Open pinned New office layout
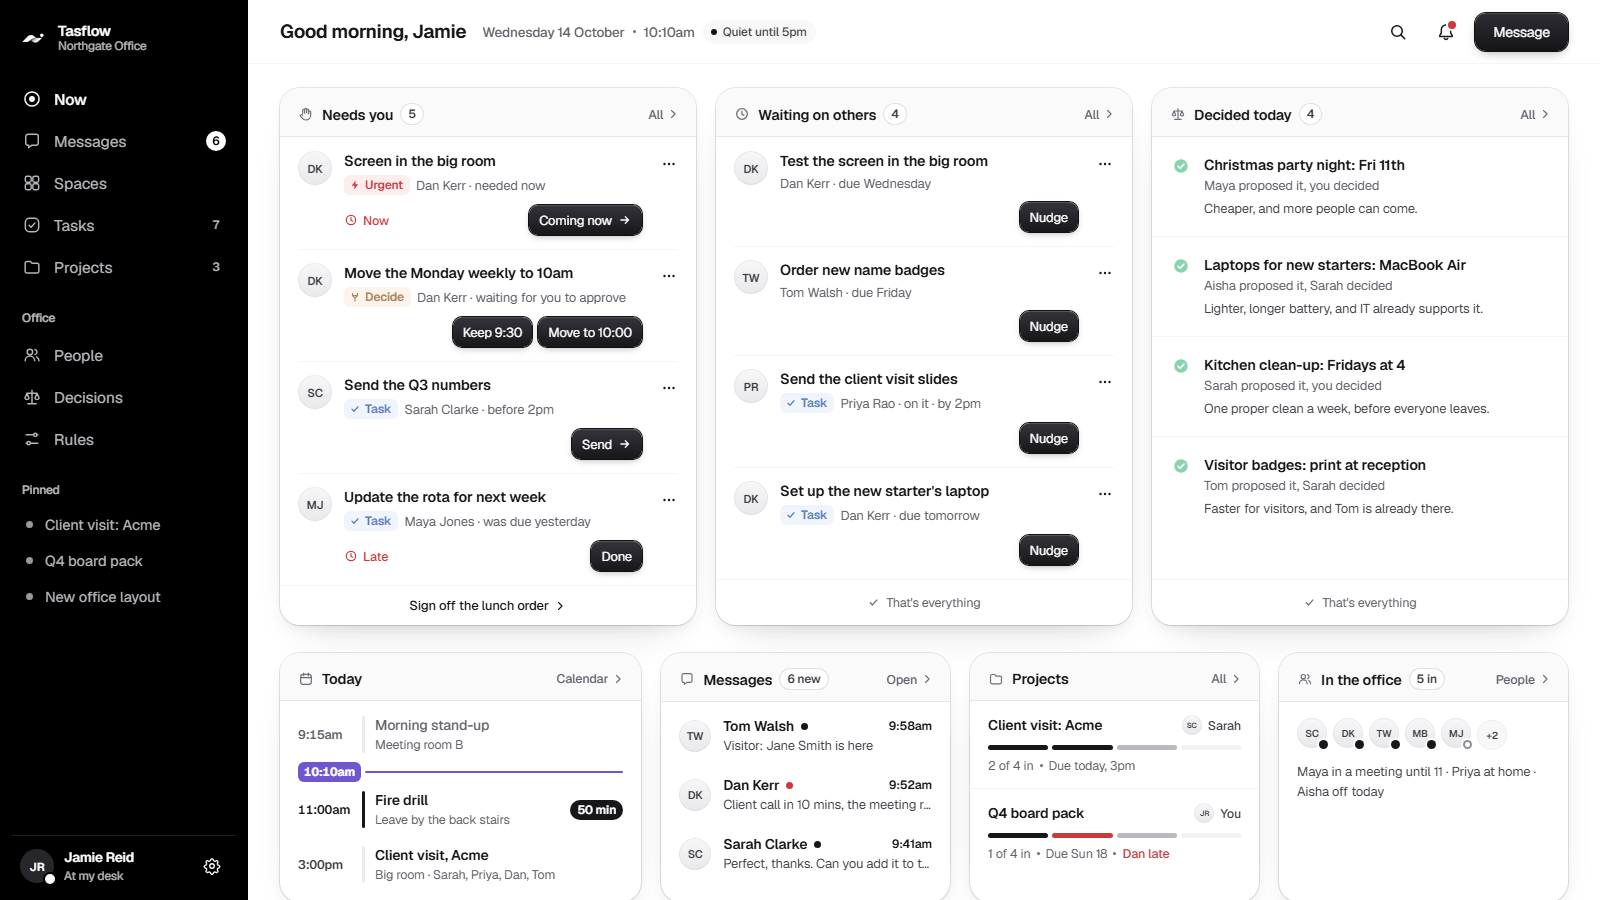Image resolution: width=1600 pixels, height=900 pixels. [x=124, y=597]
